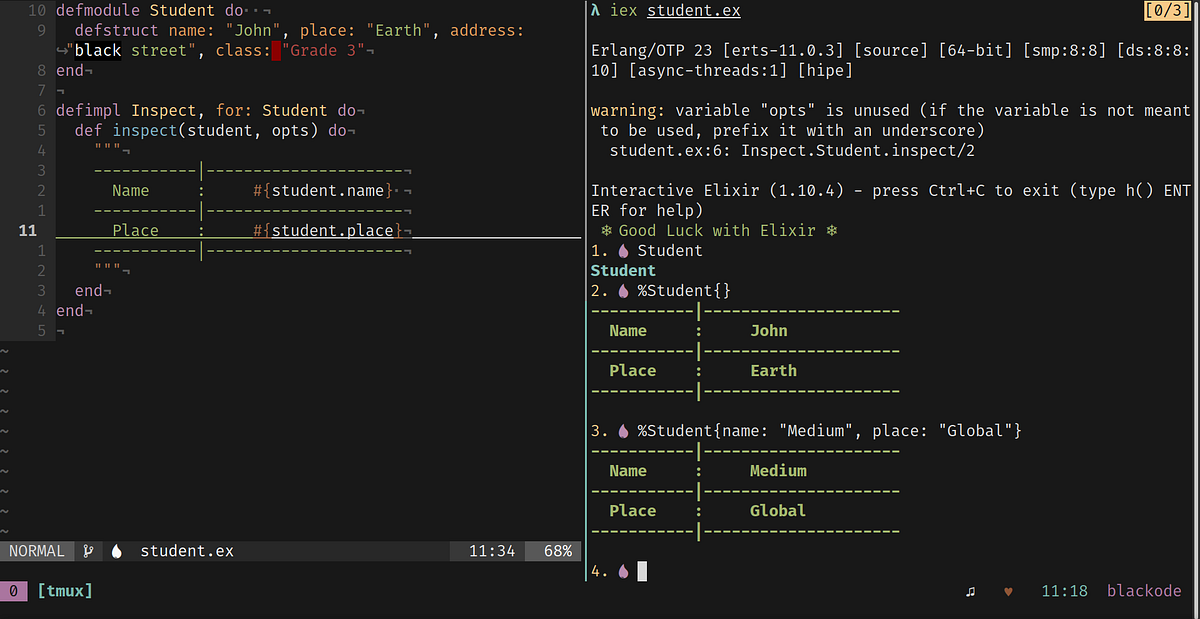Click the git branch icon in vim statusline
The height and width of the screenshot is (619, 1200).
(x=88, y=550)
